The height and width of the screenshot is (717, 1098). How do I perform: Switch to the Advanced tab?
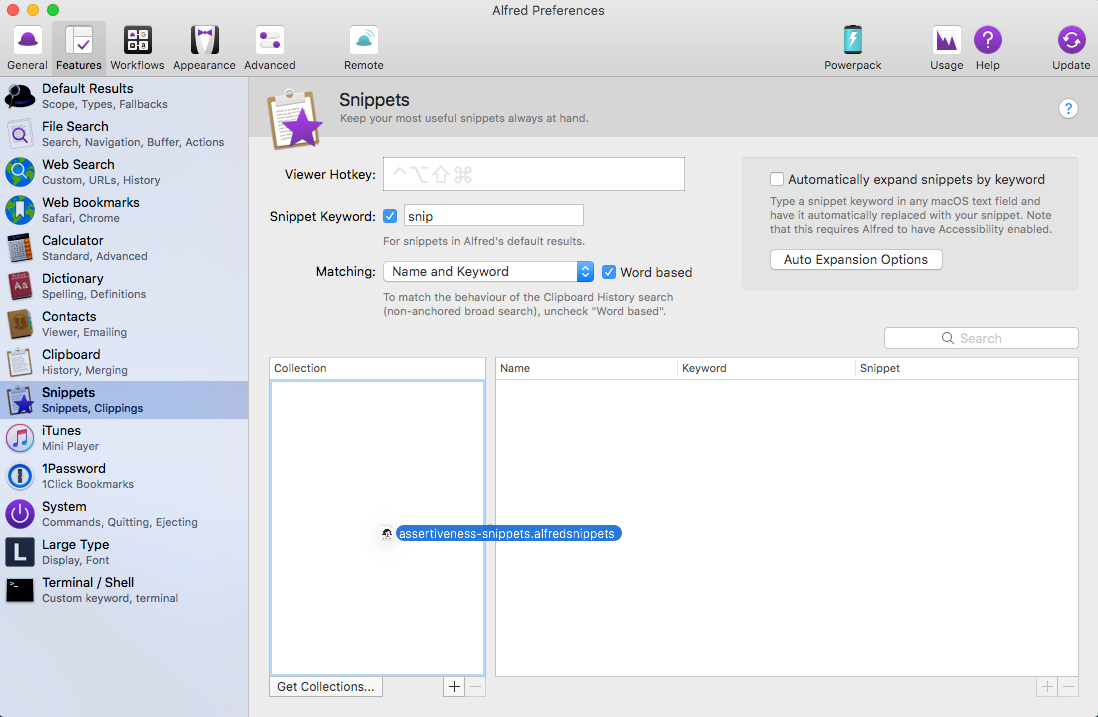270,48
